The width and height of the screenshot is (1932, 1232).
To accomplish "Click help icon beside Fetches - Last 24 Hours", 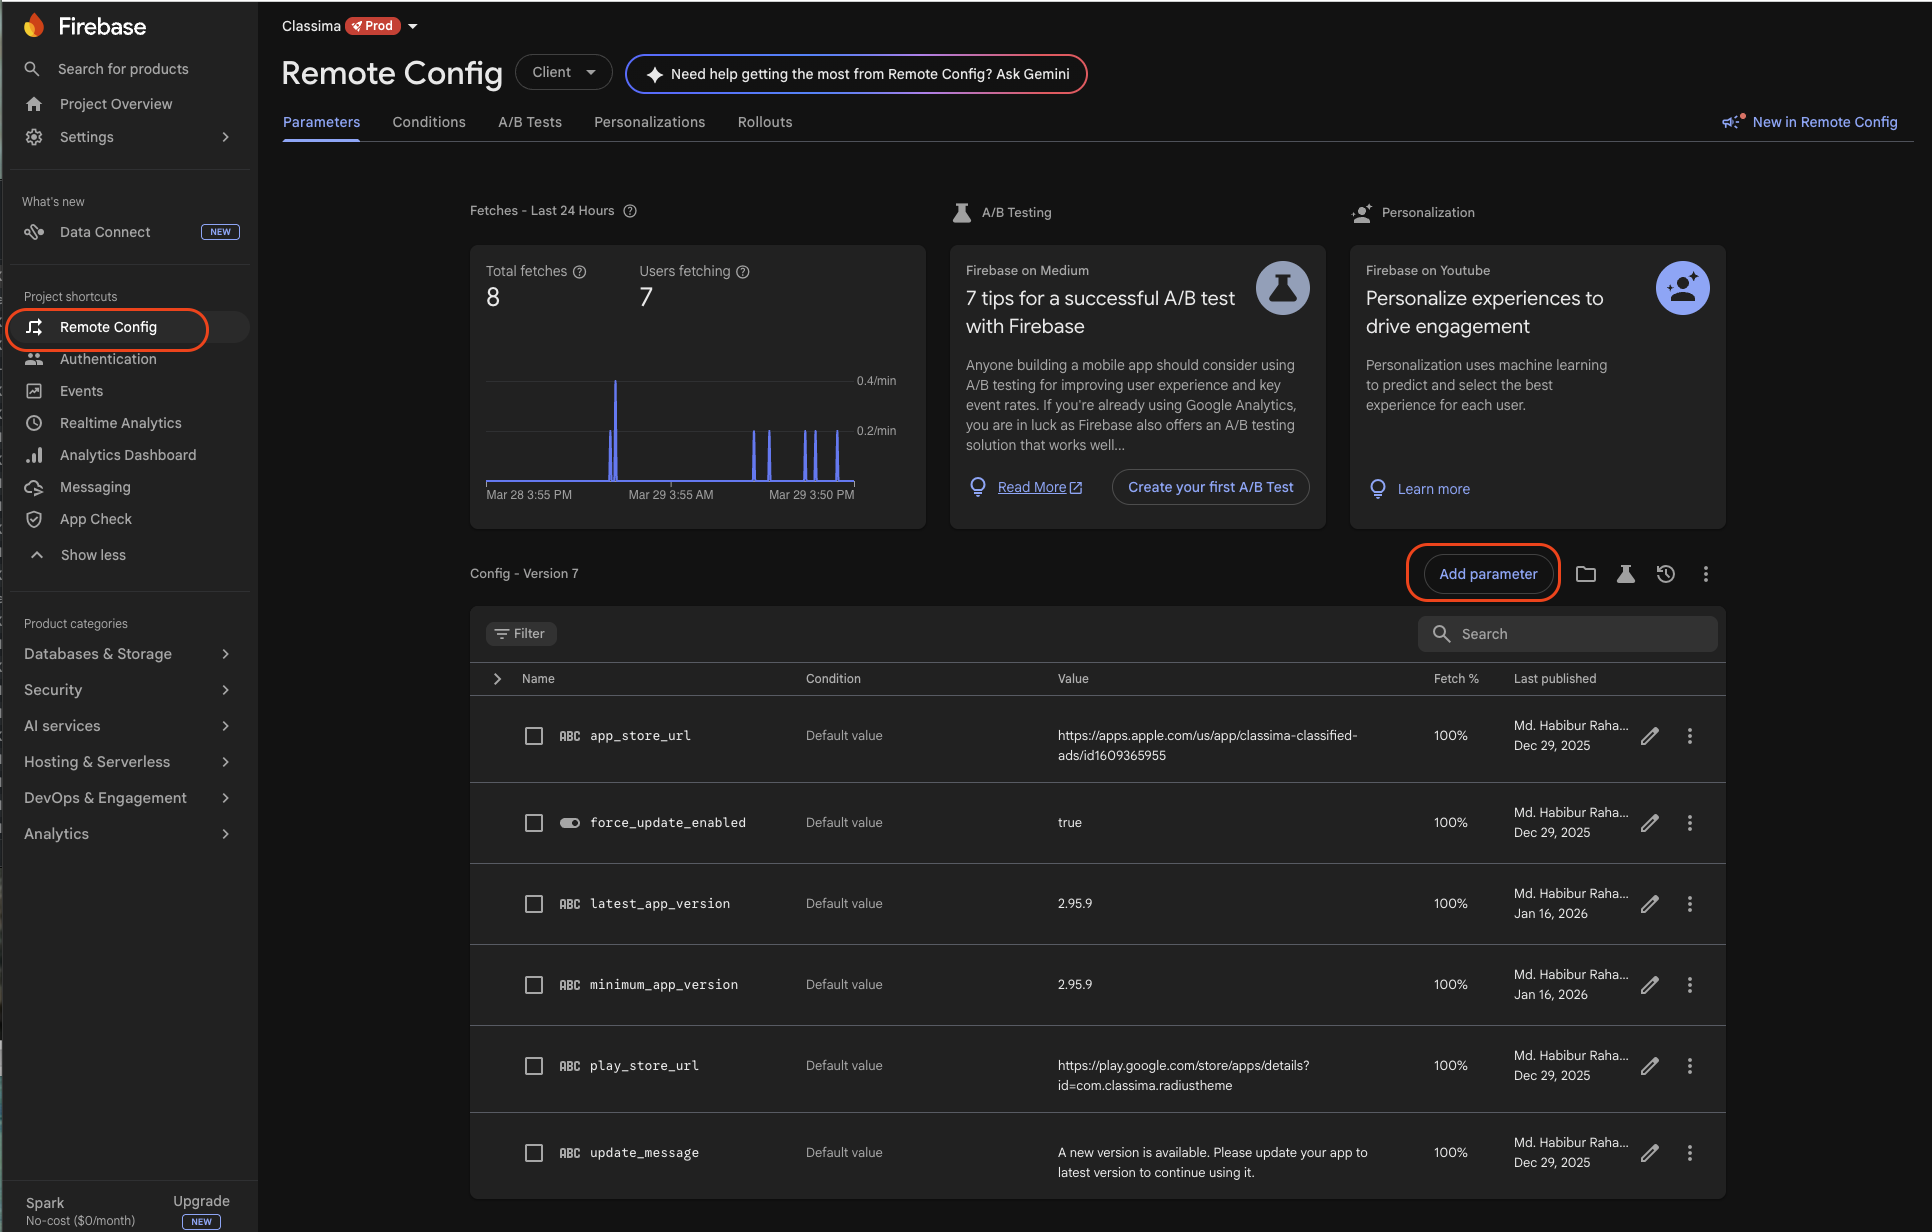I will pyautogui.click(x=630, y=211).
